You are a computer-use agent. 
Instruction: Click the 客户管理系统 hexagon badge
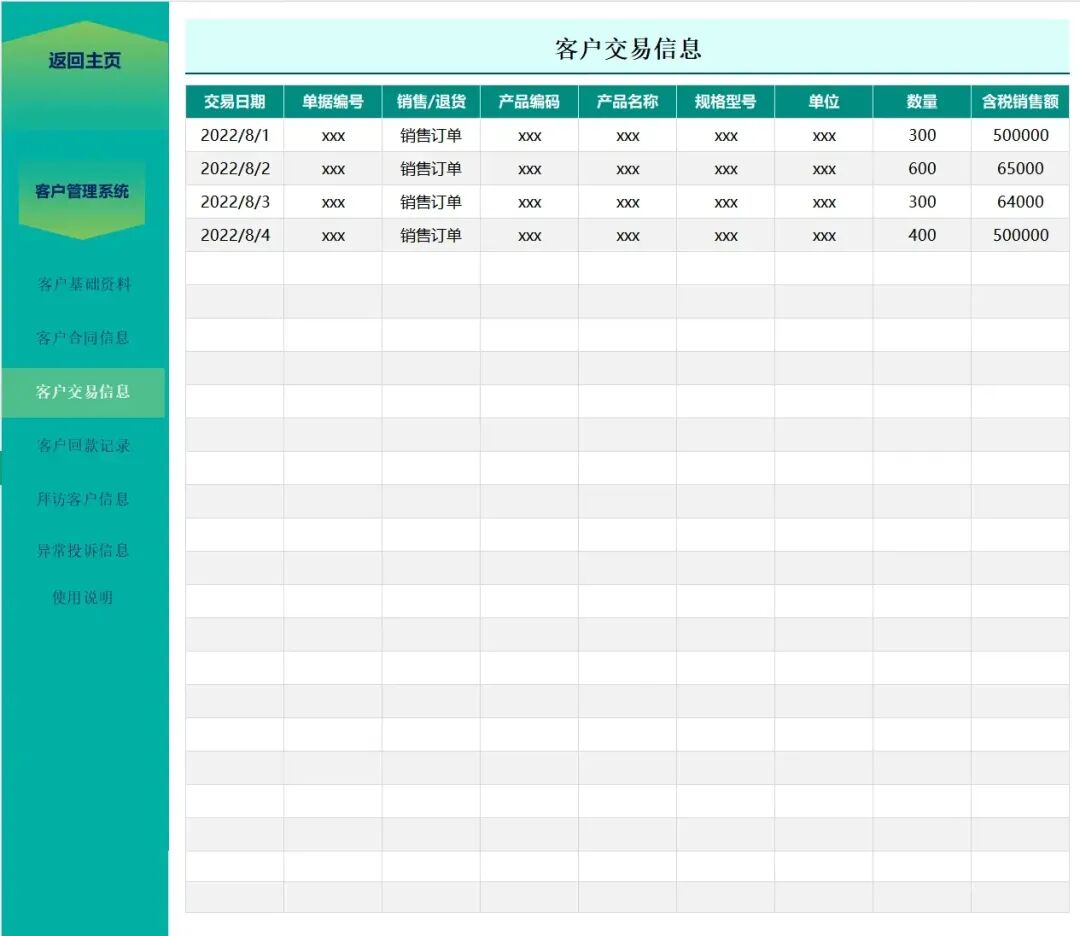coord(82,192)
